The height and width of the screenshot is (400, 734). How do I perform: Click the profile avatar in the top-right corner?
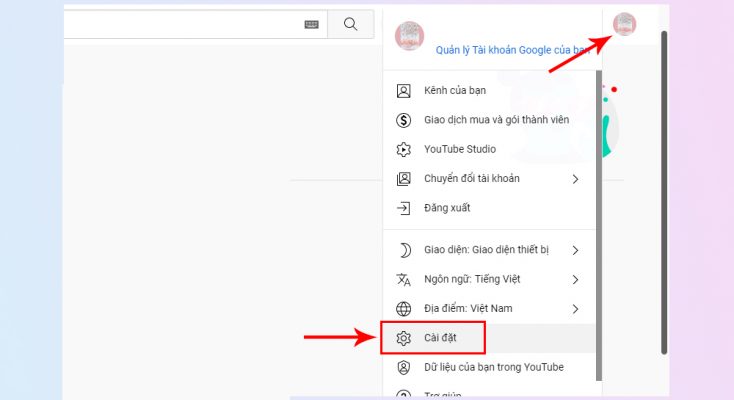[x=624, y=24]
